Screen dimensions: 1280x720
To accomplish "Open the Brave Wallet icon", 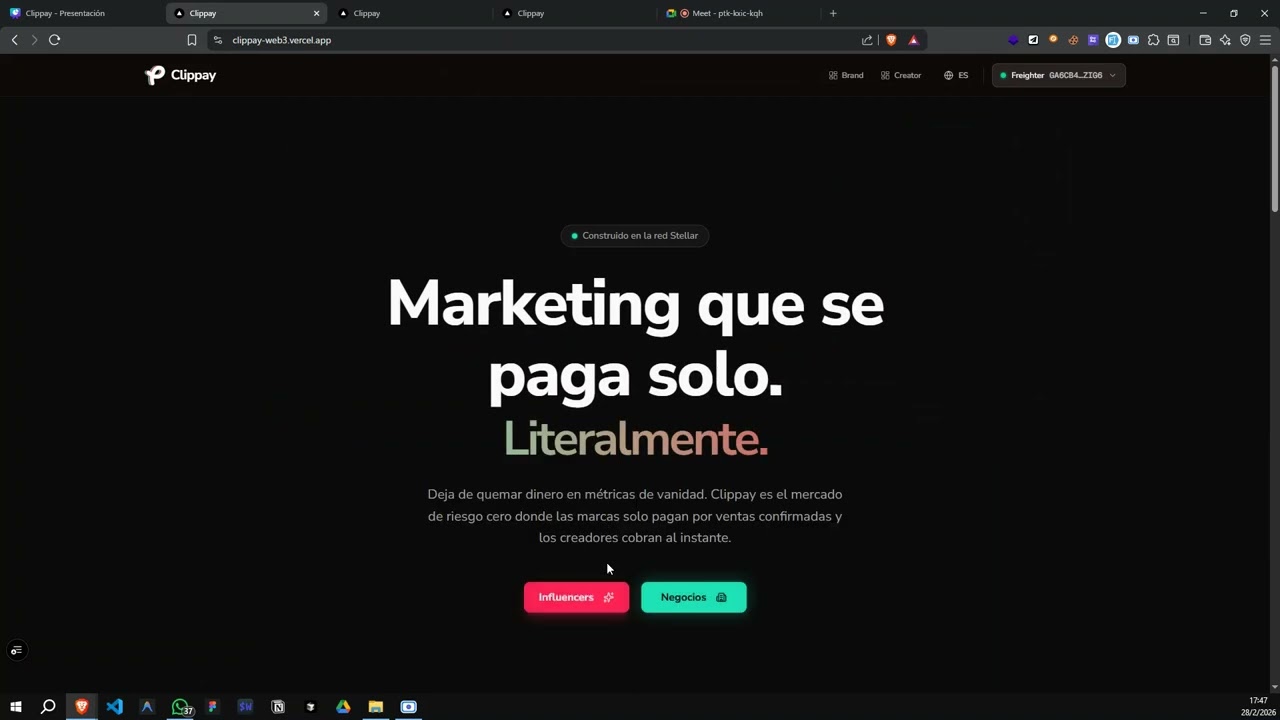I will pyautogui.click(x=1205, y=40).
